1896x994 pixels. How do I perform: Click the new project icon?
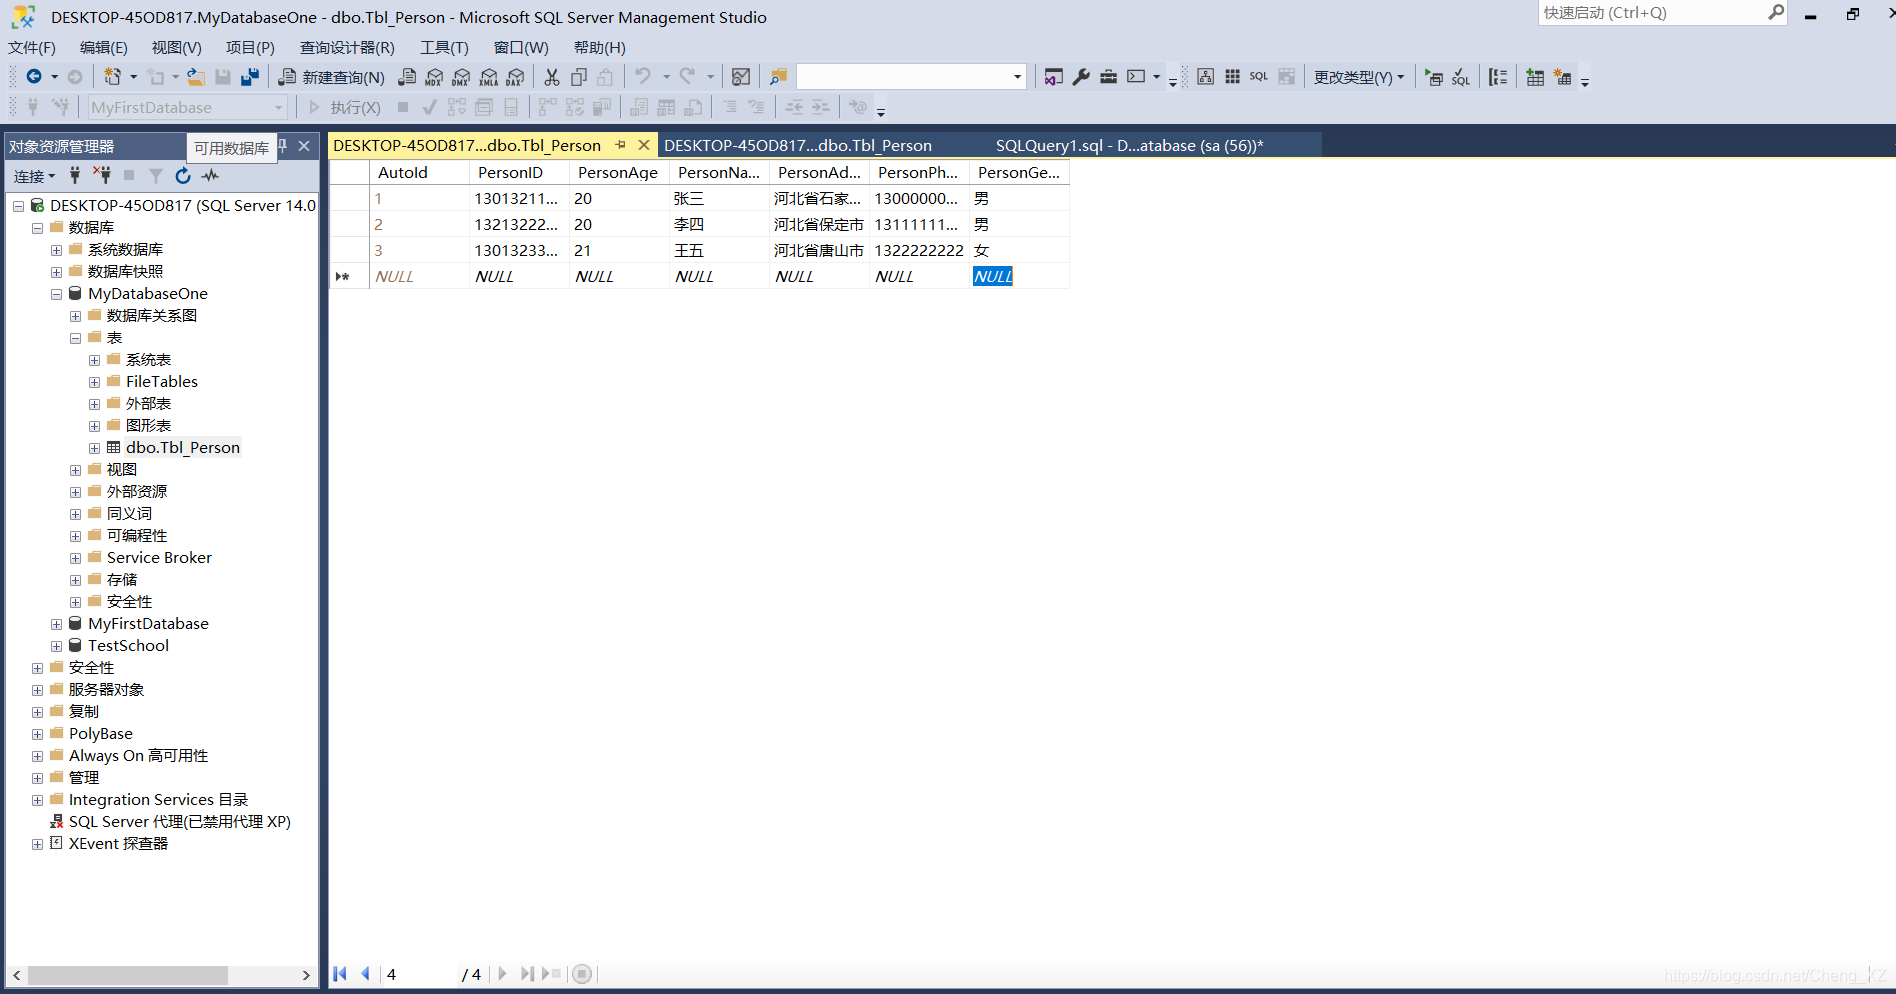pos(112,77)
